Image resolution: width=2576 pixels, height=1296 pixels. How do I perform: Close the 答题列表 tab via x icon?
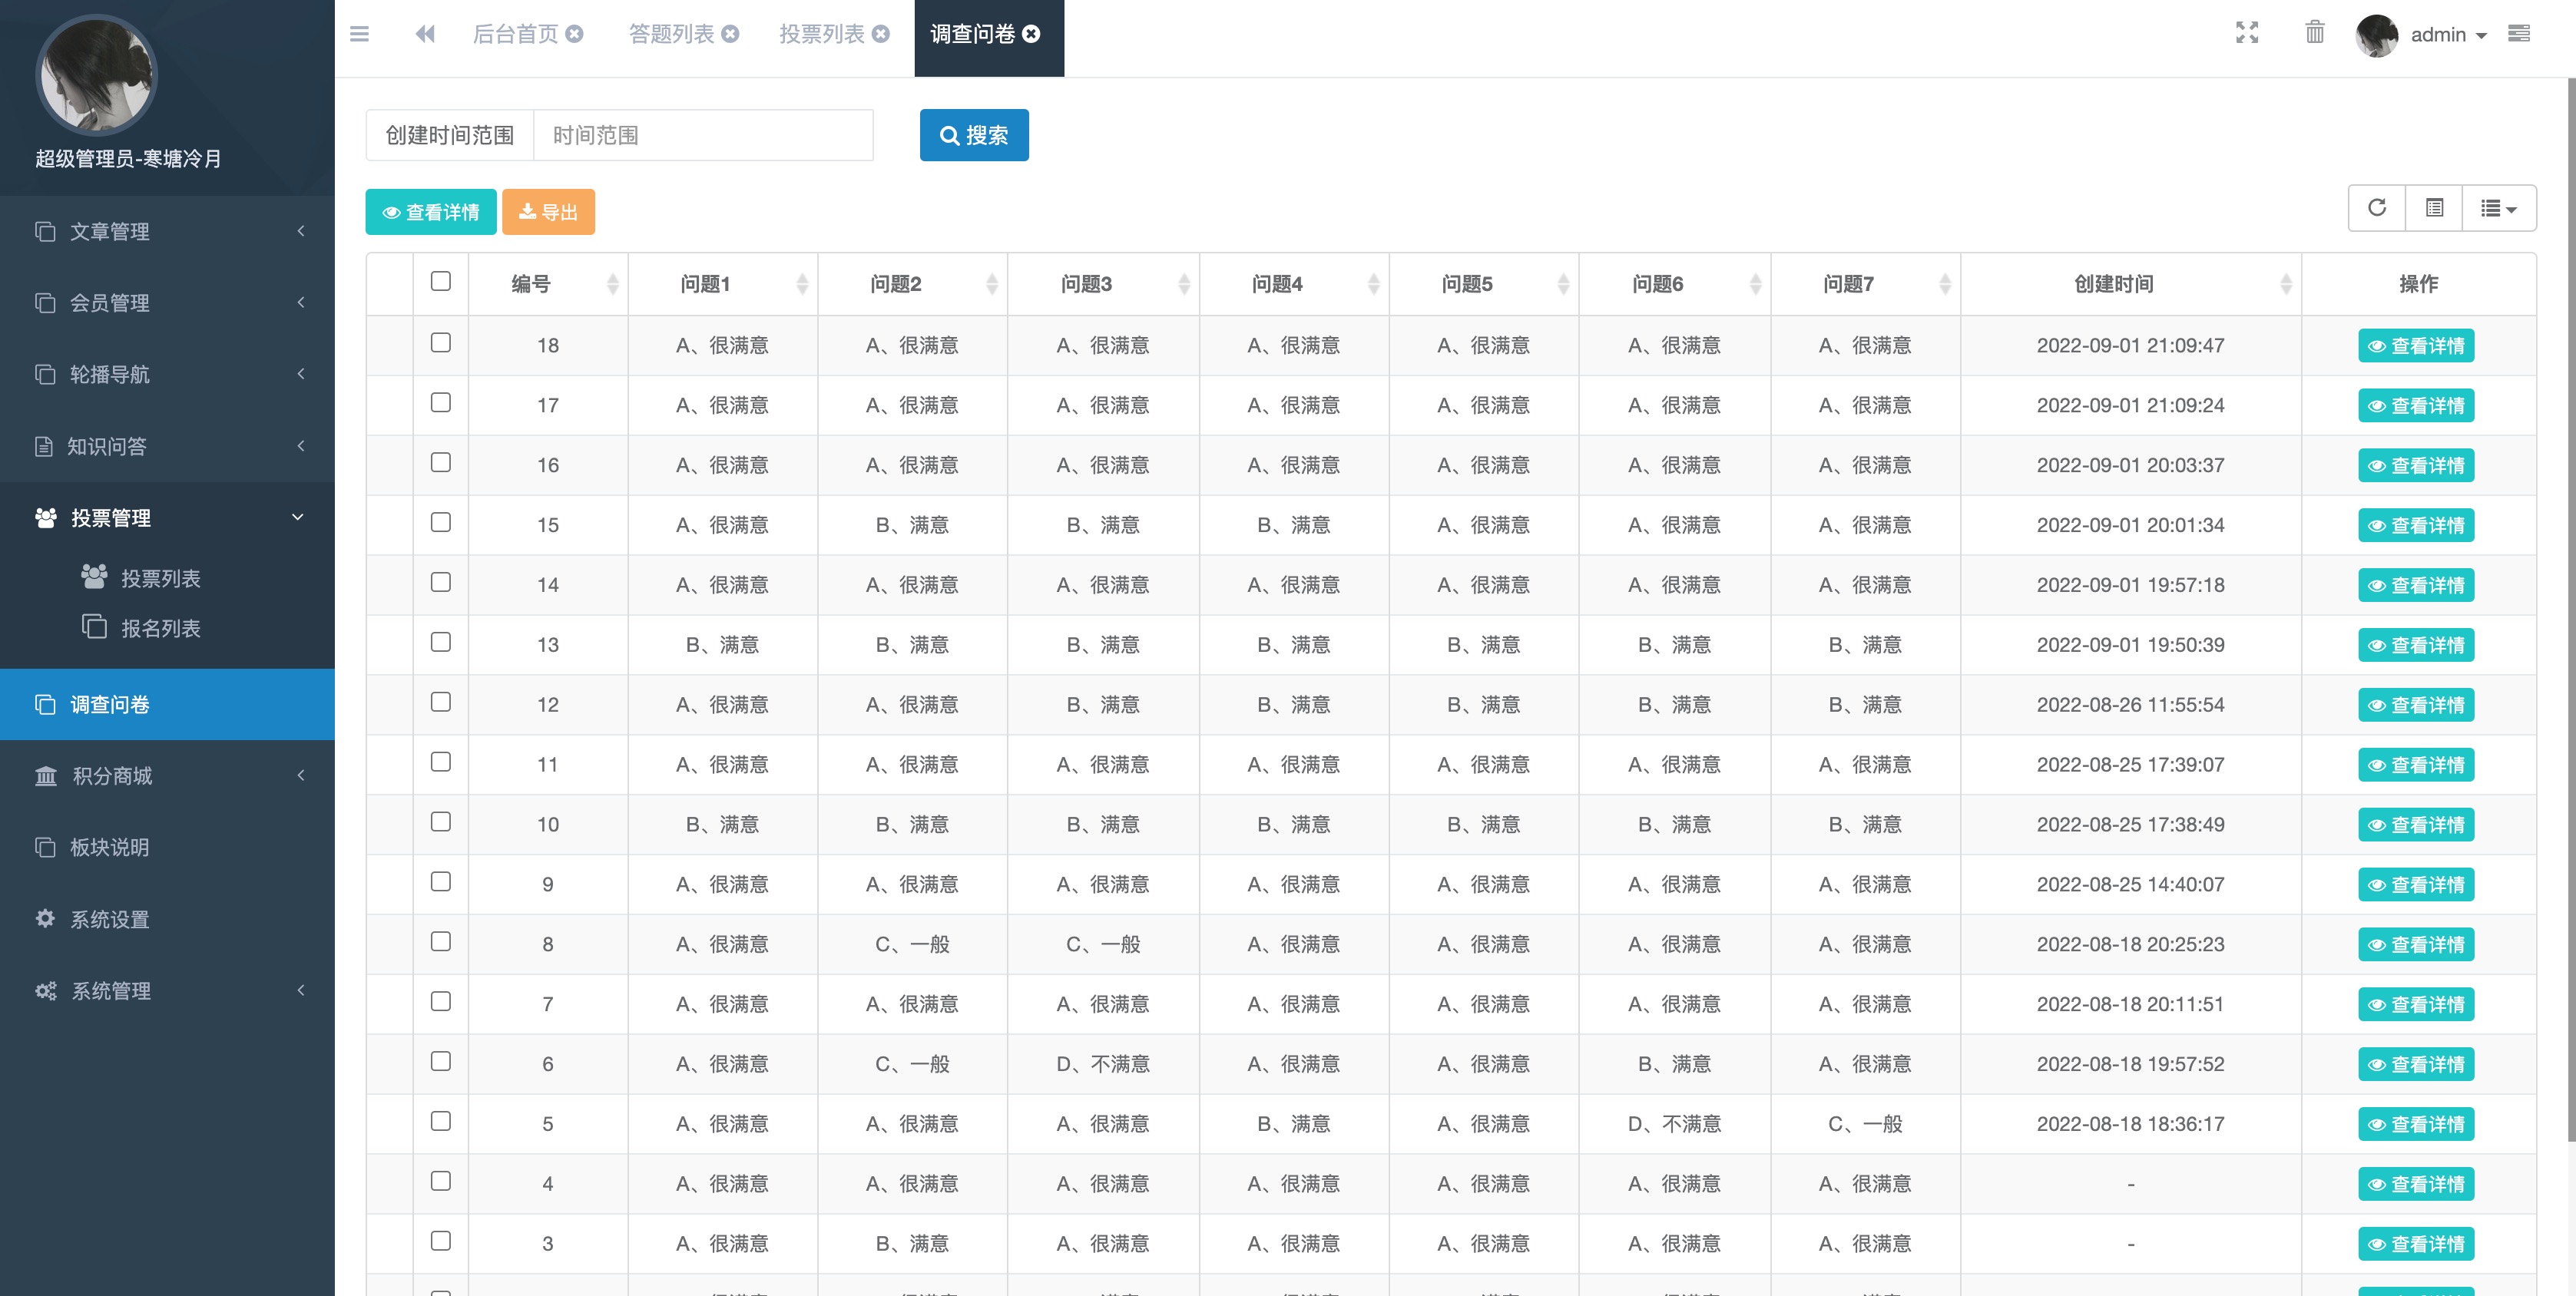pos(731,34)
